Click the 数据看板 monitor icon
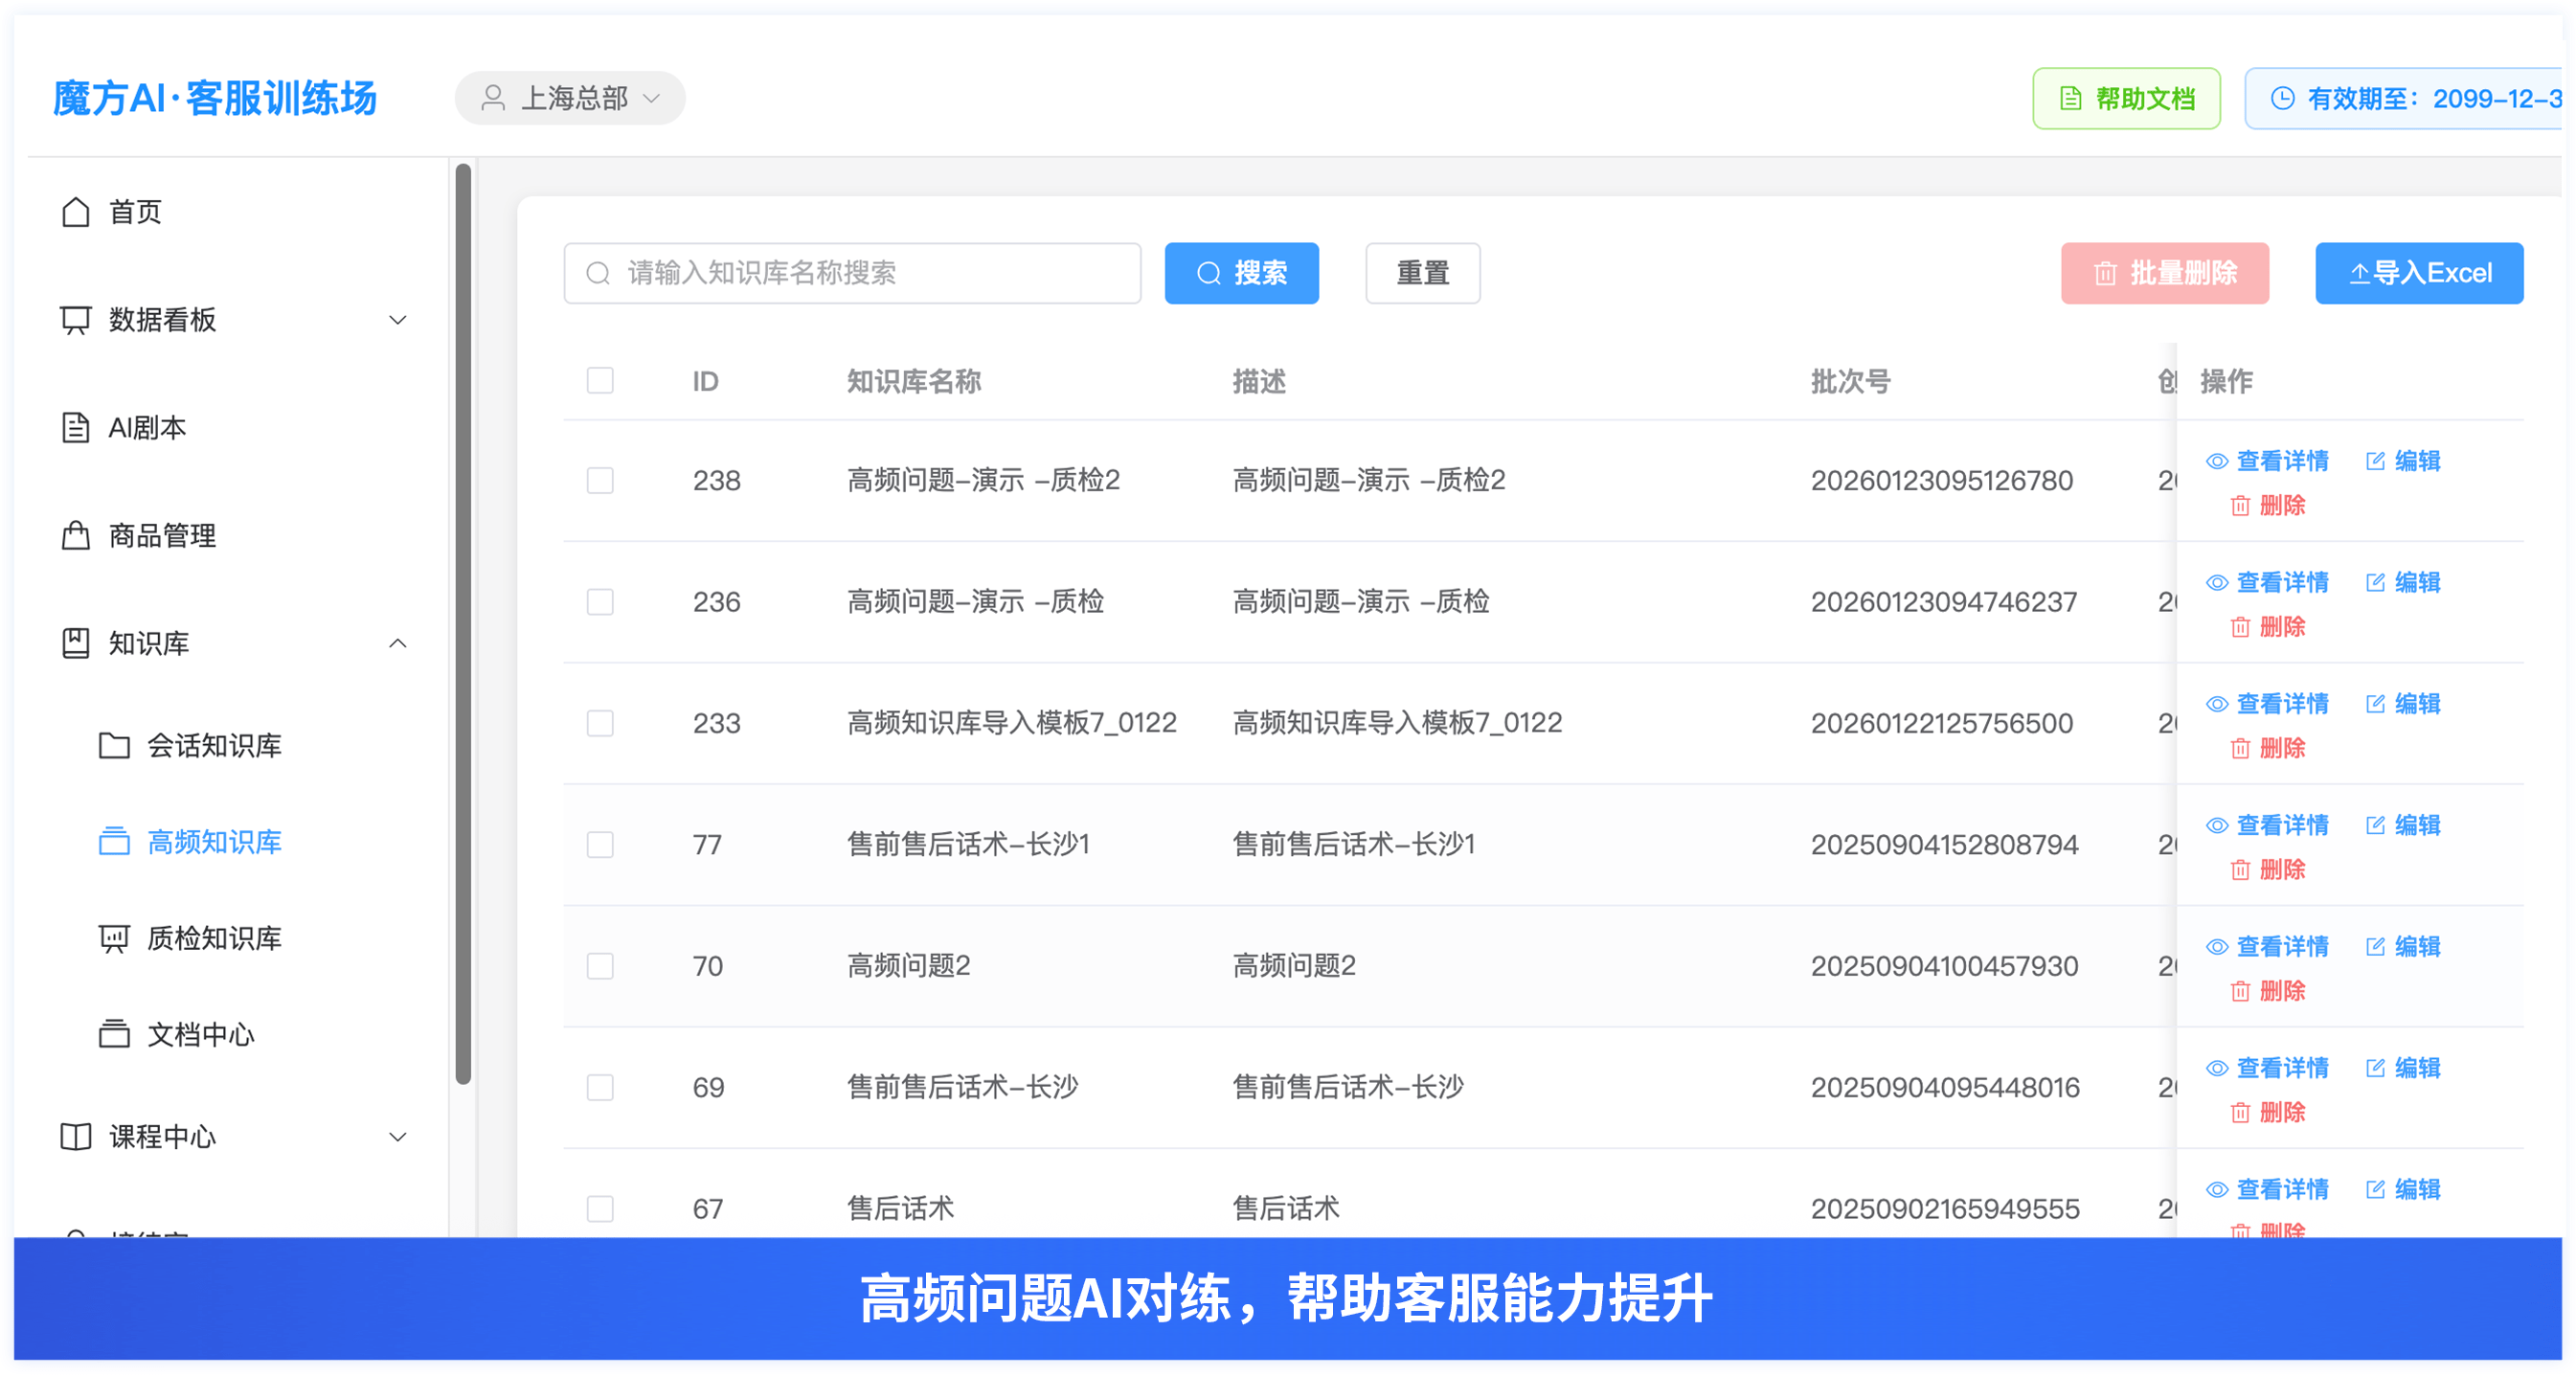Viewport: 2576px width, 1376px height. [76, 320]
